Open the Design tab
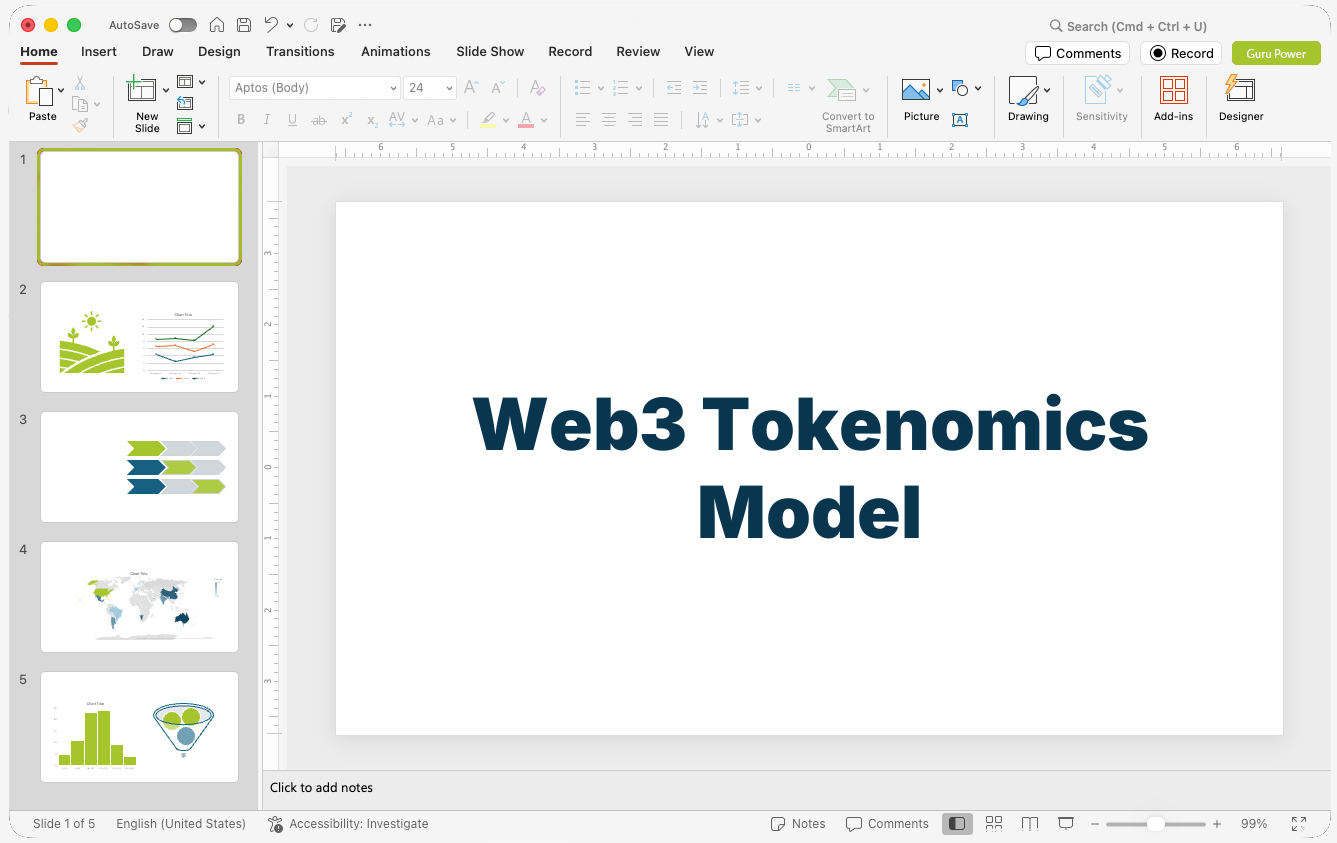1337x843 pixels. [x=219, y=52]
